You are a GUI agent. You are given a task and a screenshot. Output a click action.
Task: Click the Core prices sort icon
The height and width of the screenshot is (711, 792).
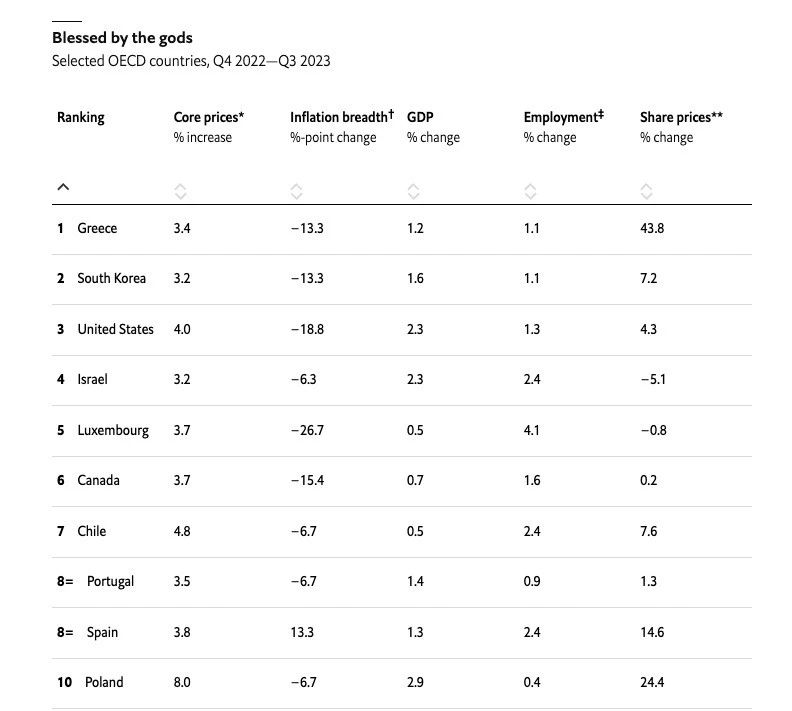click(180, 191)
